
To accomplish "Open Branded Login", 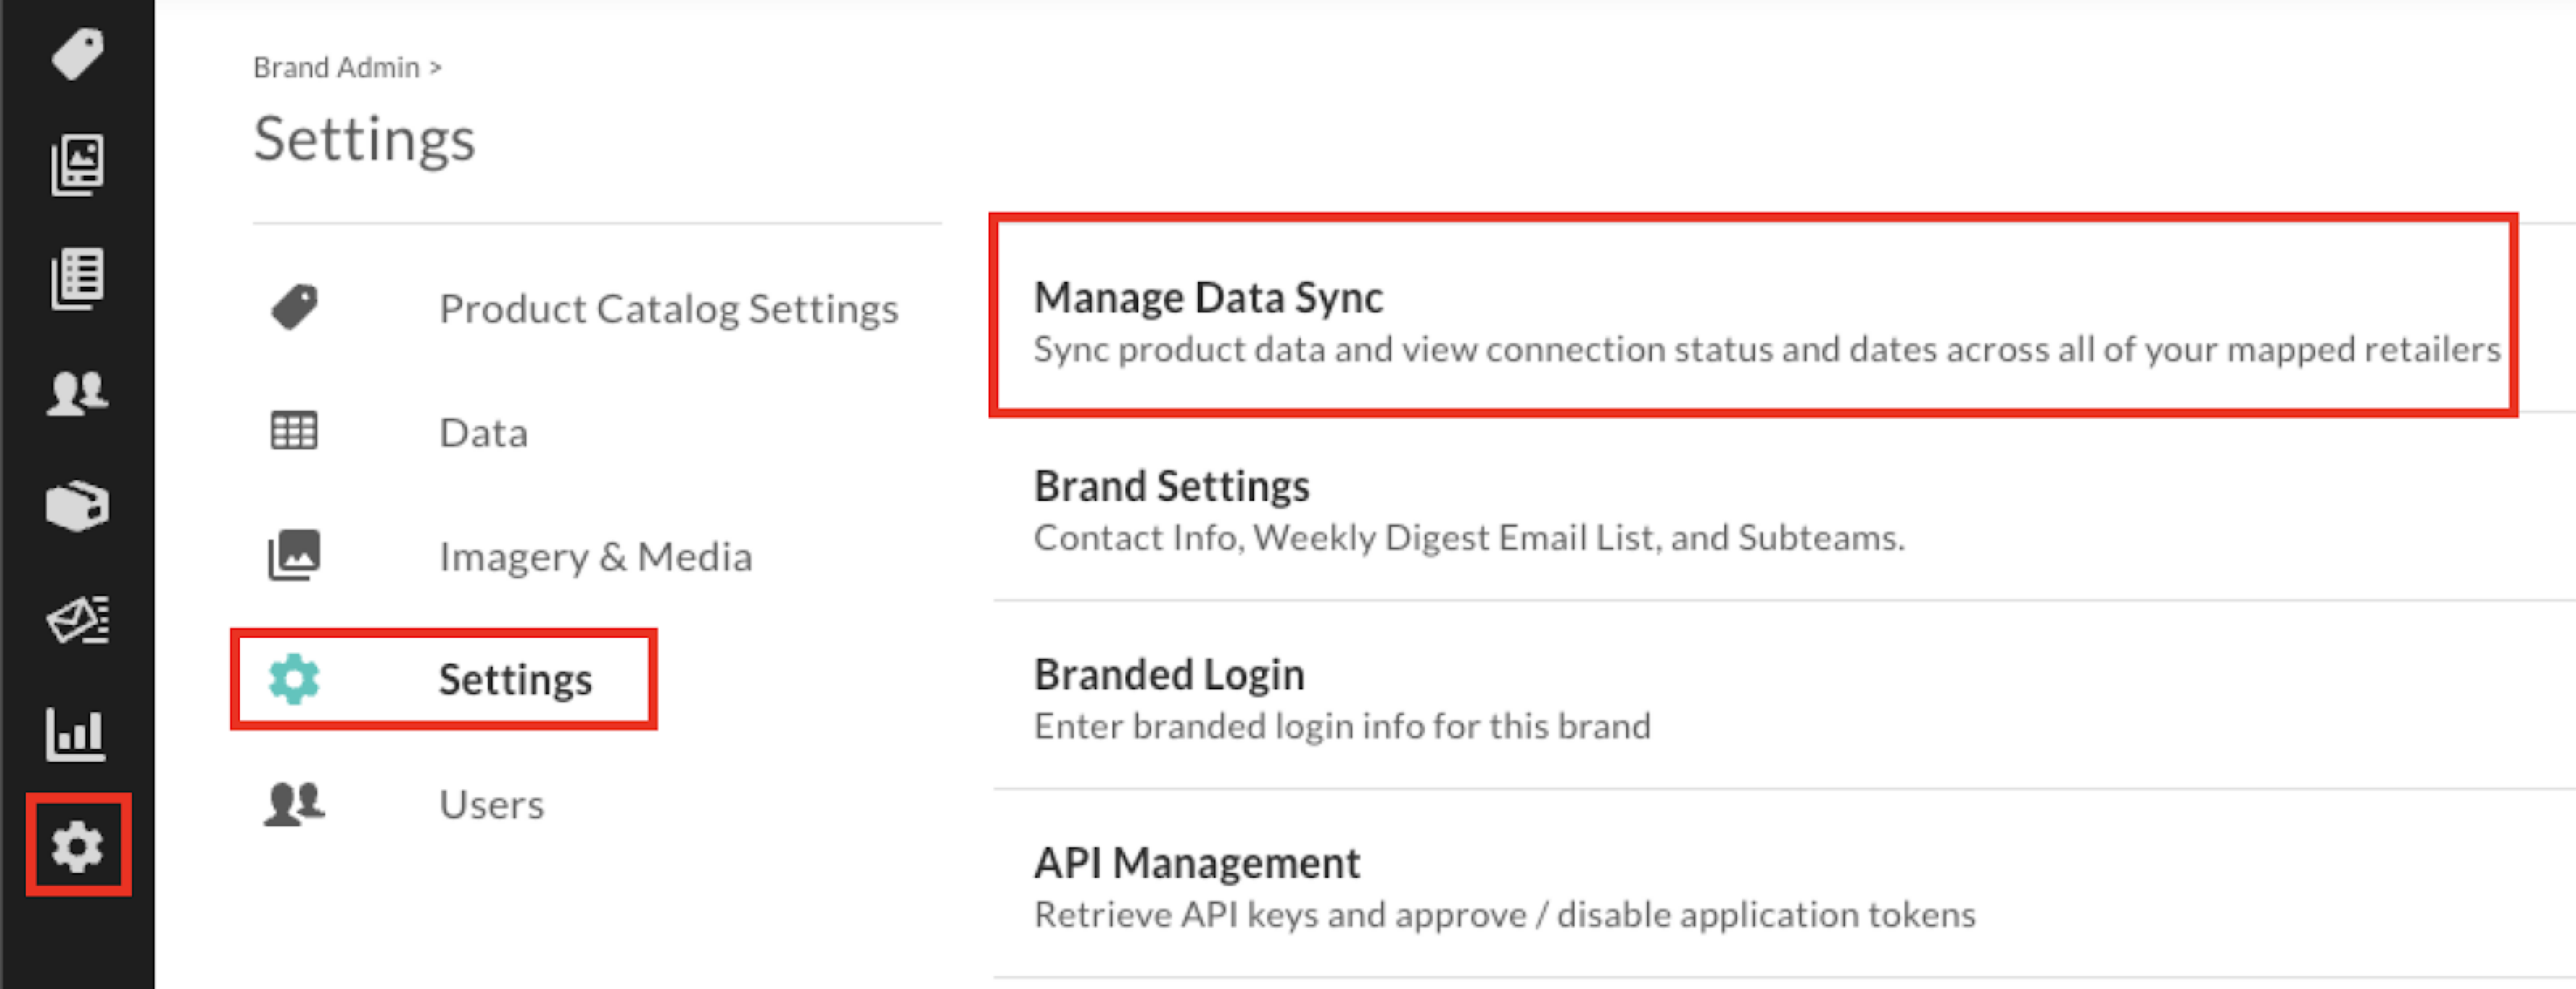I will pos(1169,674).
